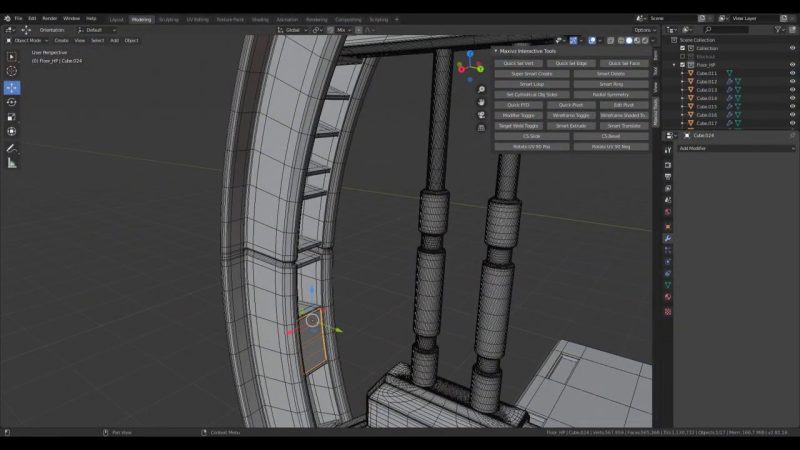Activate the Rotate tool
Image resolution: width=800 pixels, height=450 pixels.
12,102
